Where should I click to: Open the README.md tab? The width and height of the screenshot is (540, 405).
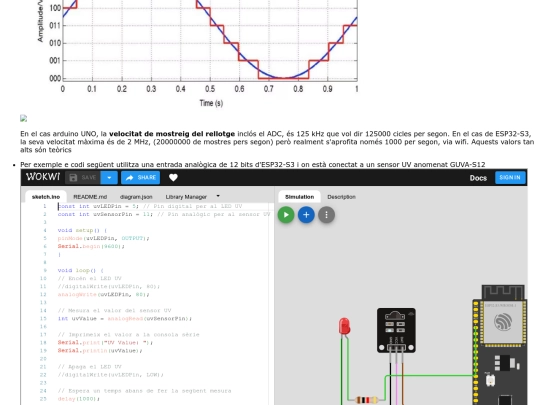90,197
